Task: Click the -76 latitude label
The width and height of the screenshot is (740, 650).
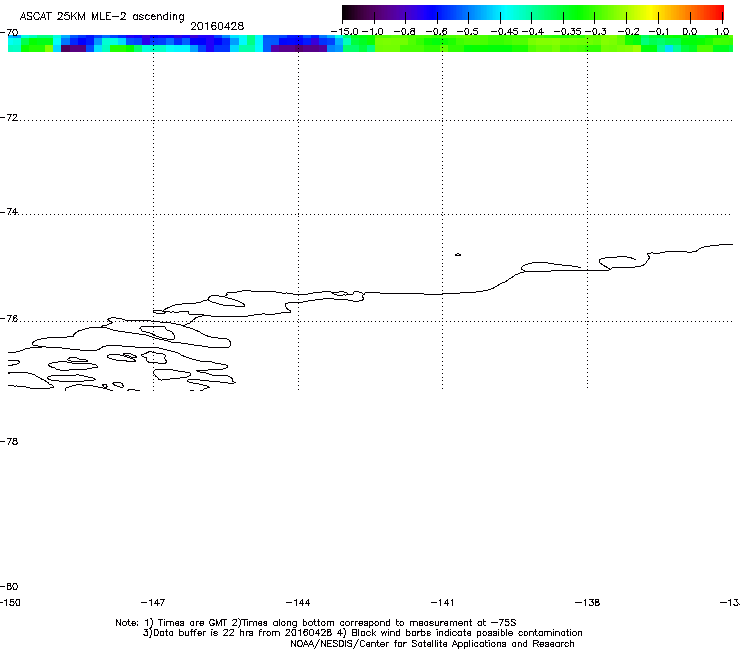Action: 9,319
